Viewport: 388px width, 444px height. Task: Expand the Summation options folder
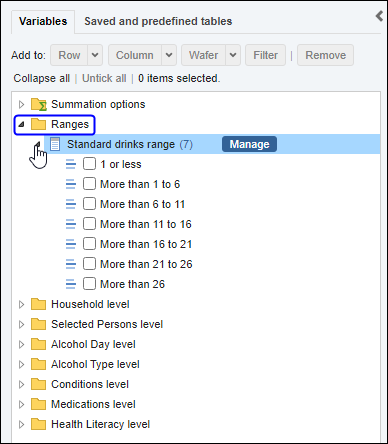[21, 104]
